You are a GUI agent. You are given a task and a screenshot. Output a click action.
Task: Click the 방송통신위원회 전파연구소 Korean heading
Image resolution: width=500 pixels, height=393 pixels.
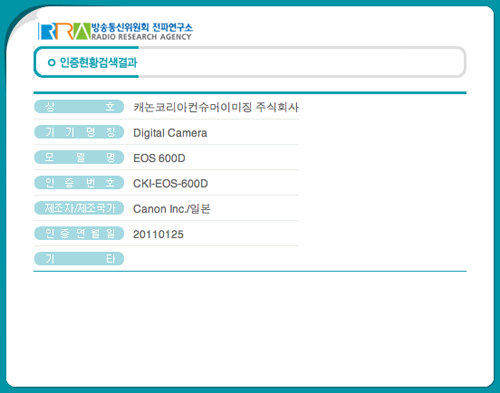[142, 27]
